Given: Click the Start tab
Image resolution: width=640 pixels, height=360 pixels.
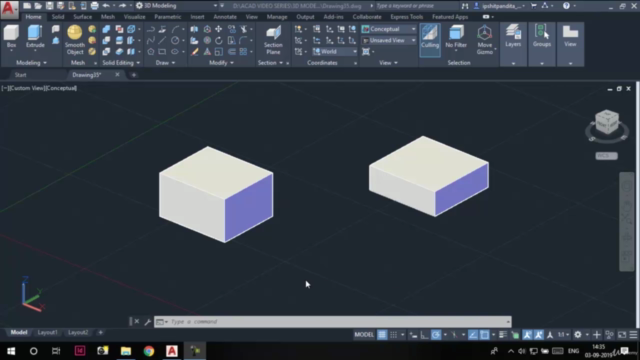Looking at the screenshot, I should [20, 75].
